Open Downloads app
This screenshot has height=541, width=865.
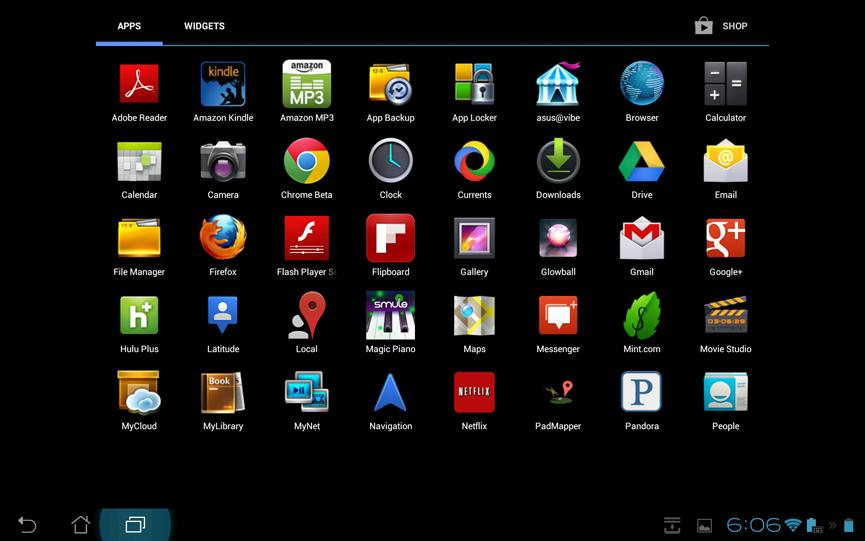click(x=558, y=161)
